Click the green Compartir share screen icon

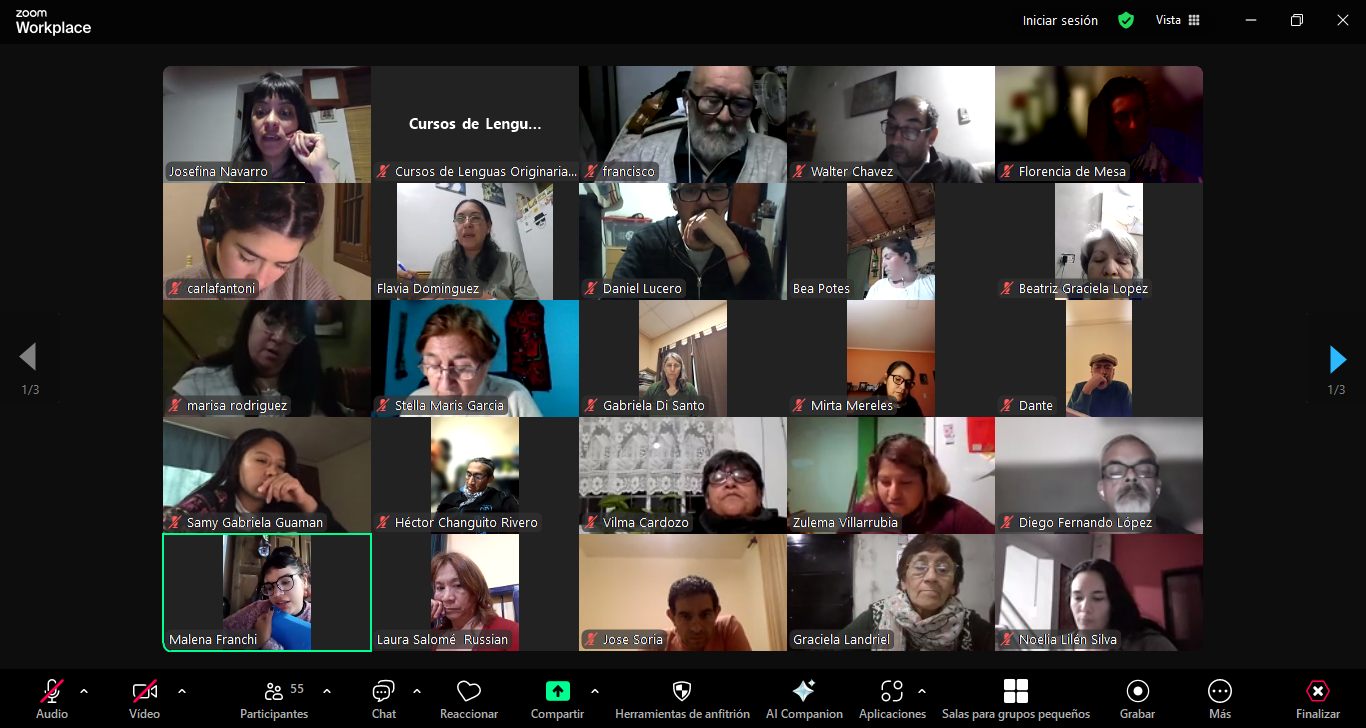point(557,691)
